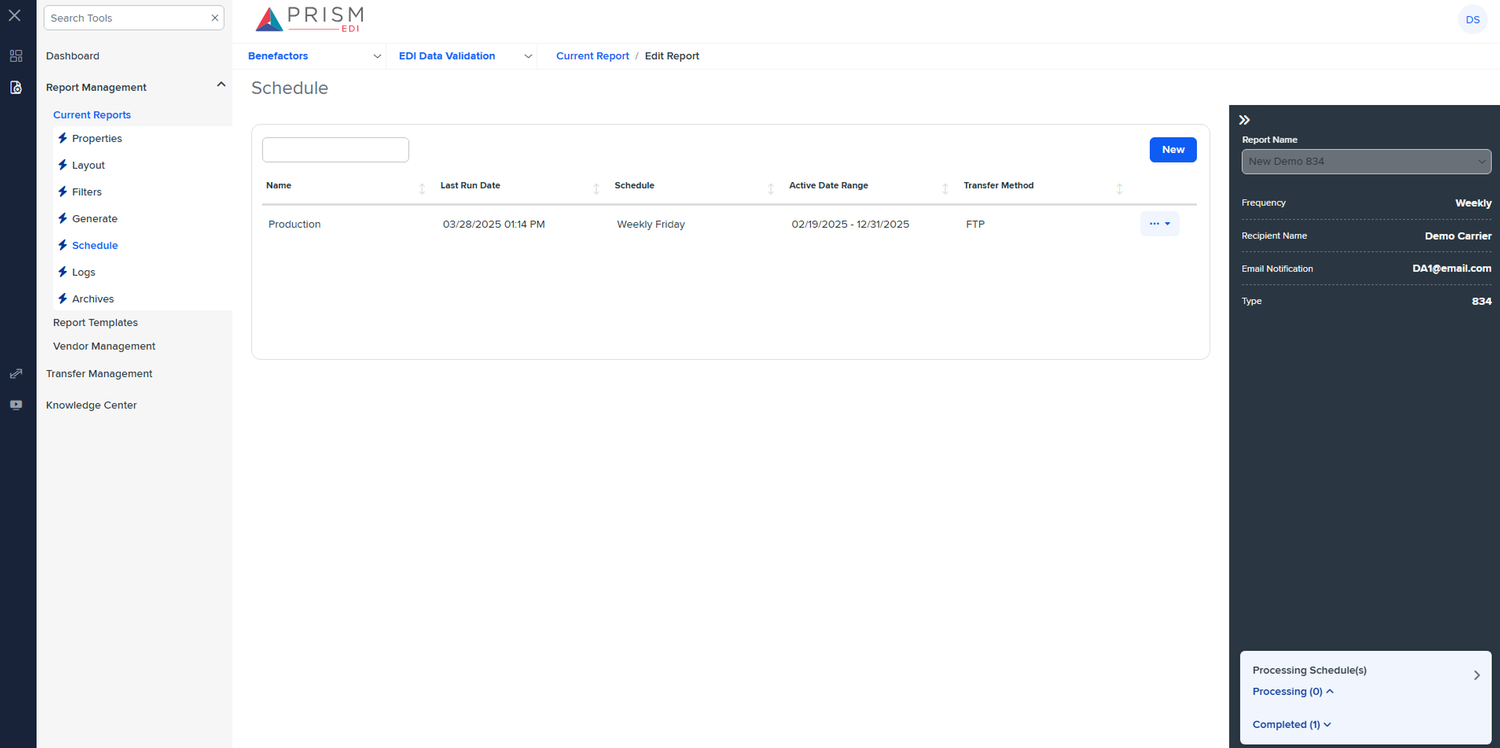1500x748 pixels.
Task: Open Vendor Management section
Action: pyautogui.click(x=104, y=346)
